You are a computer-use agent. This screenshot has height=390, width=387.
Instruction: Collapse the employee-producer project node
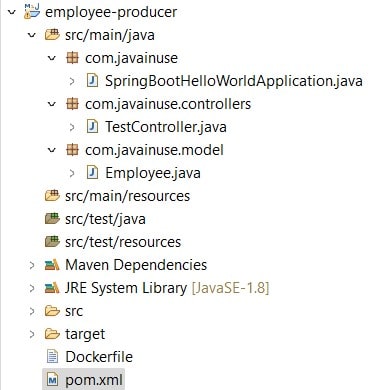point(12,12)
